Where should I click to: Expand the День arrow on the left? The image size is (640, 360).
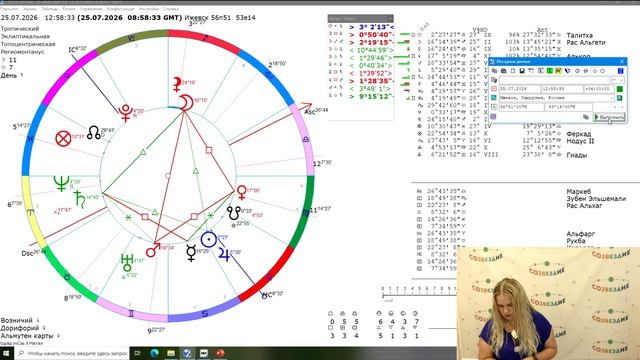22,75
